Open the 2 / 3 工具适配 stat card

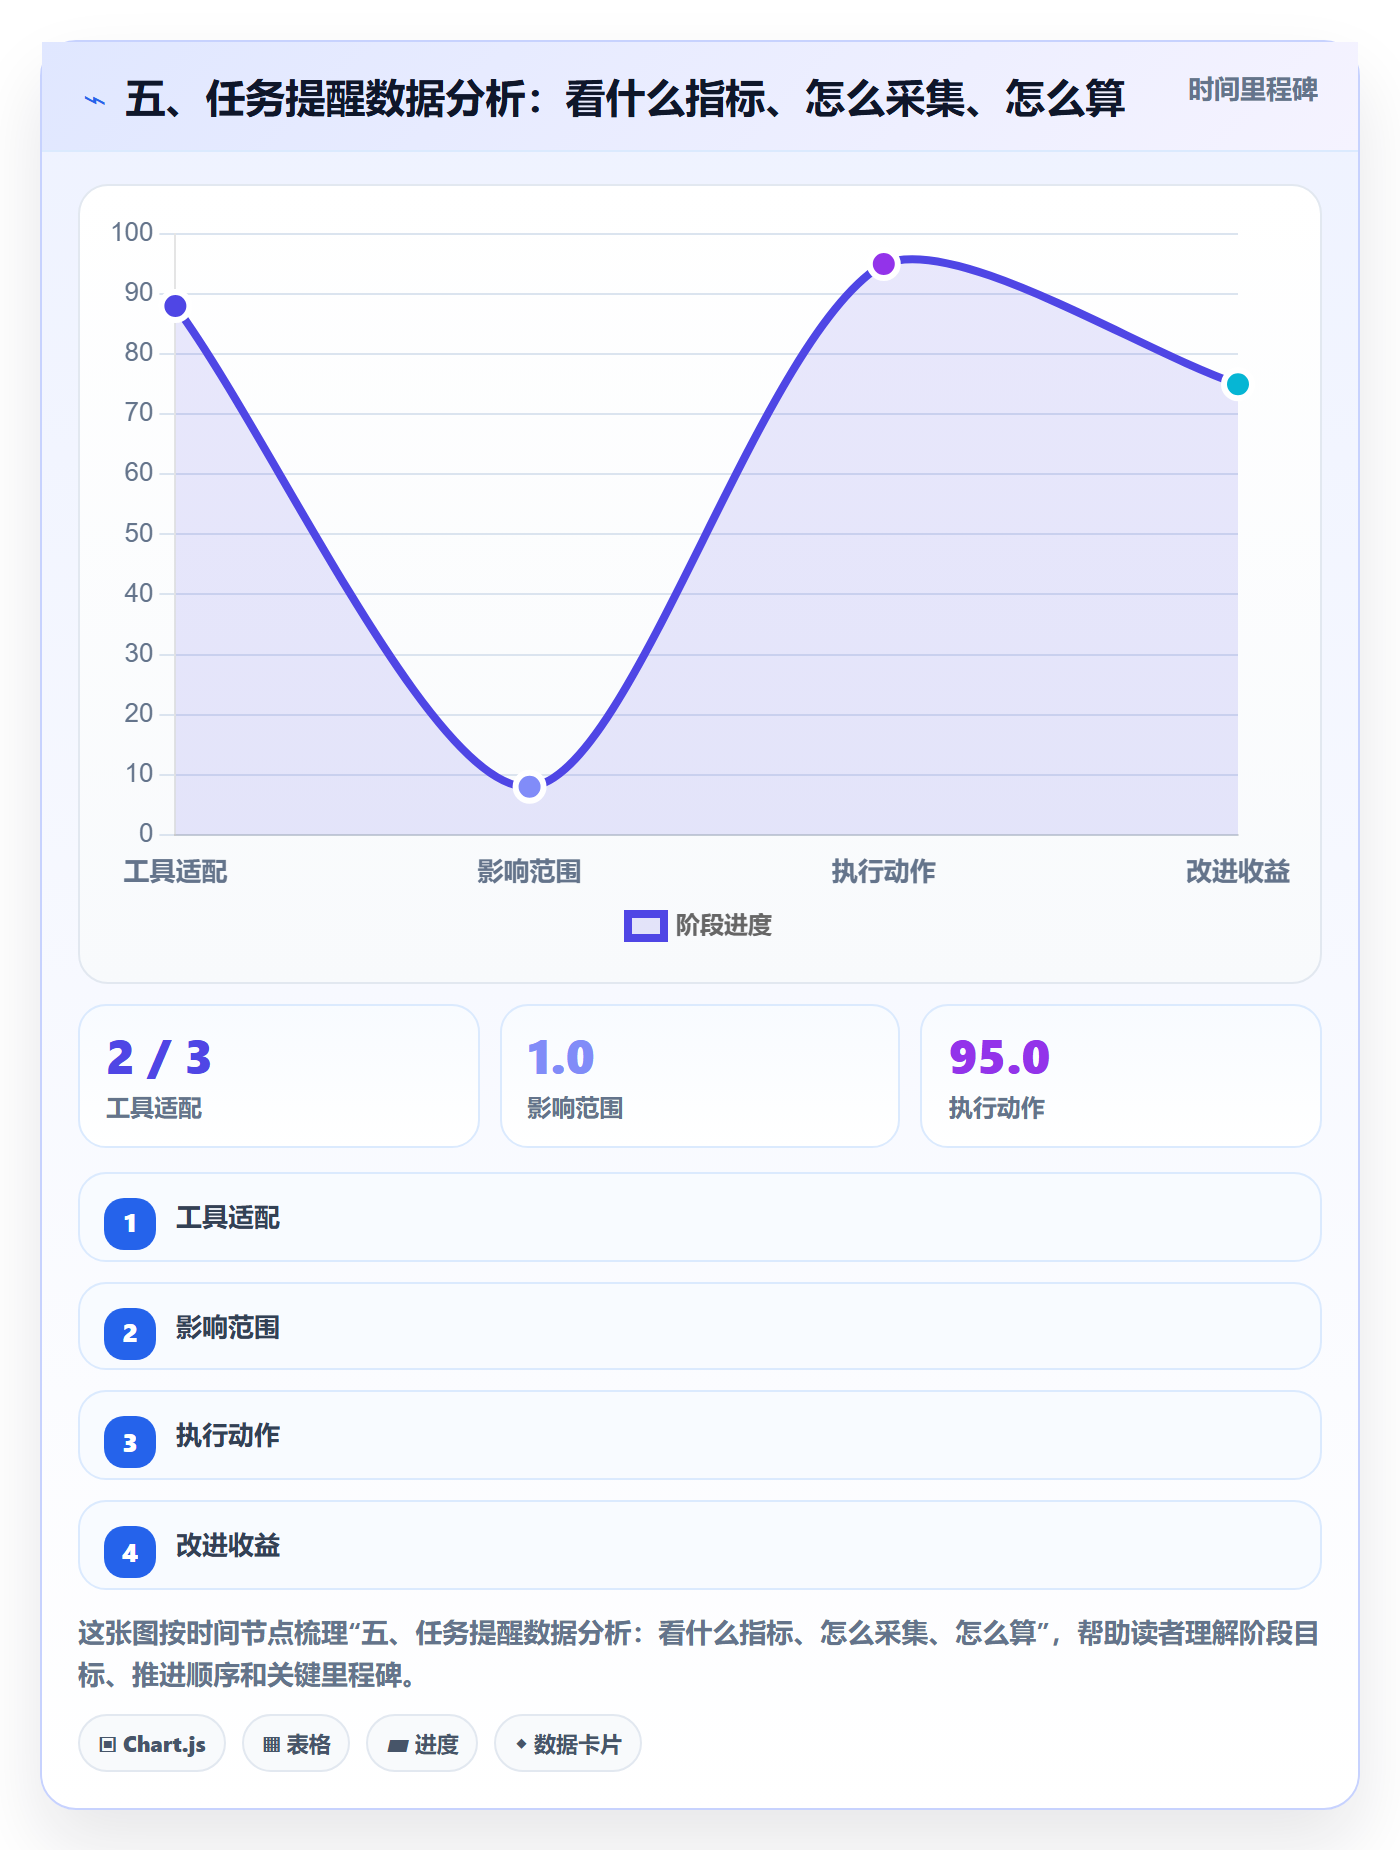tap(279, 1076)
